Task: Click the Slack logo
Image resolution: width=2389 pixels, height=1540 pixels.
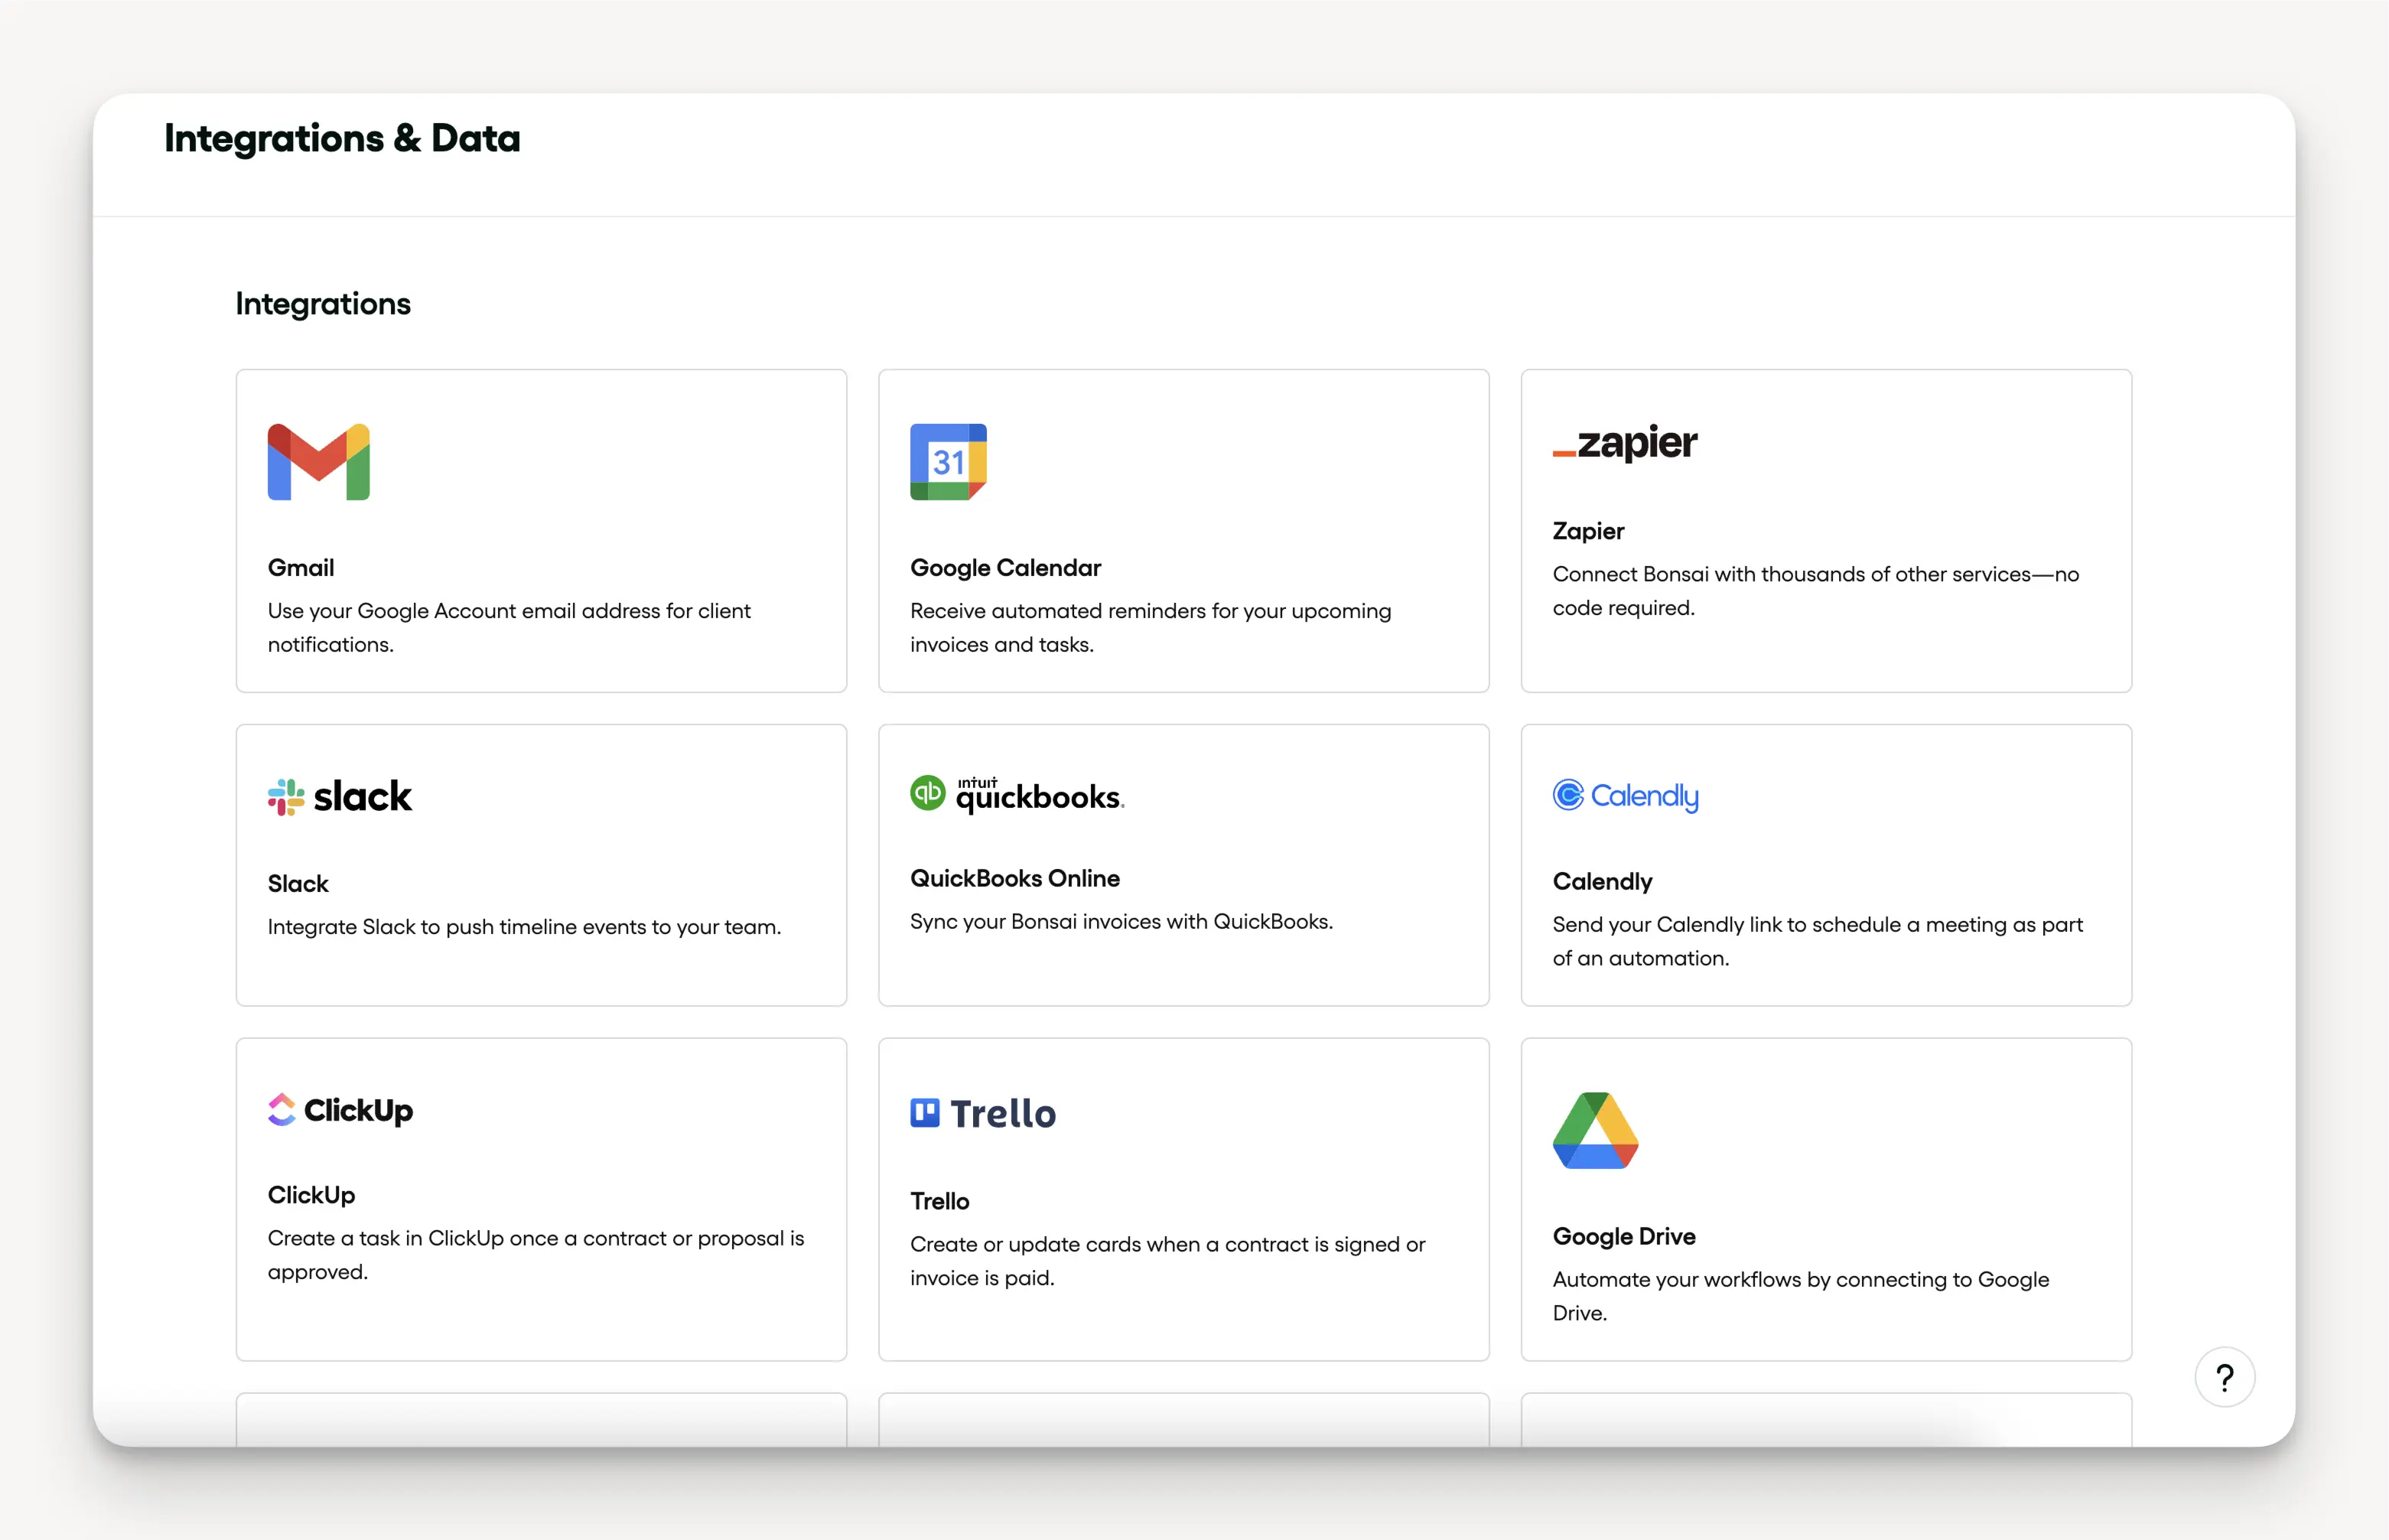Action: pyautogui.click(x=340, y=797)
